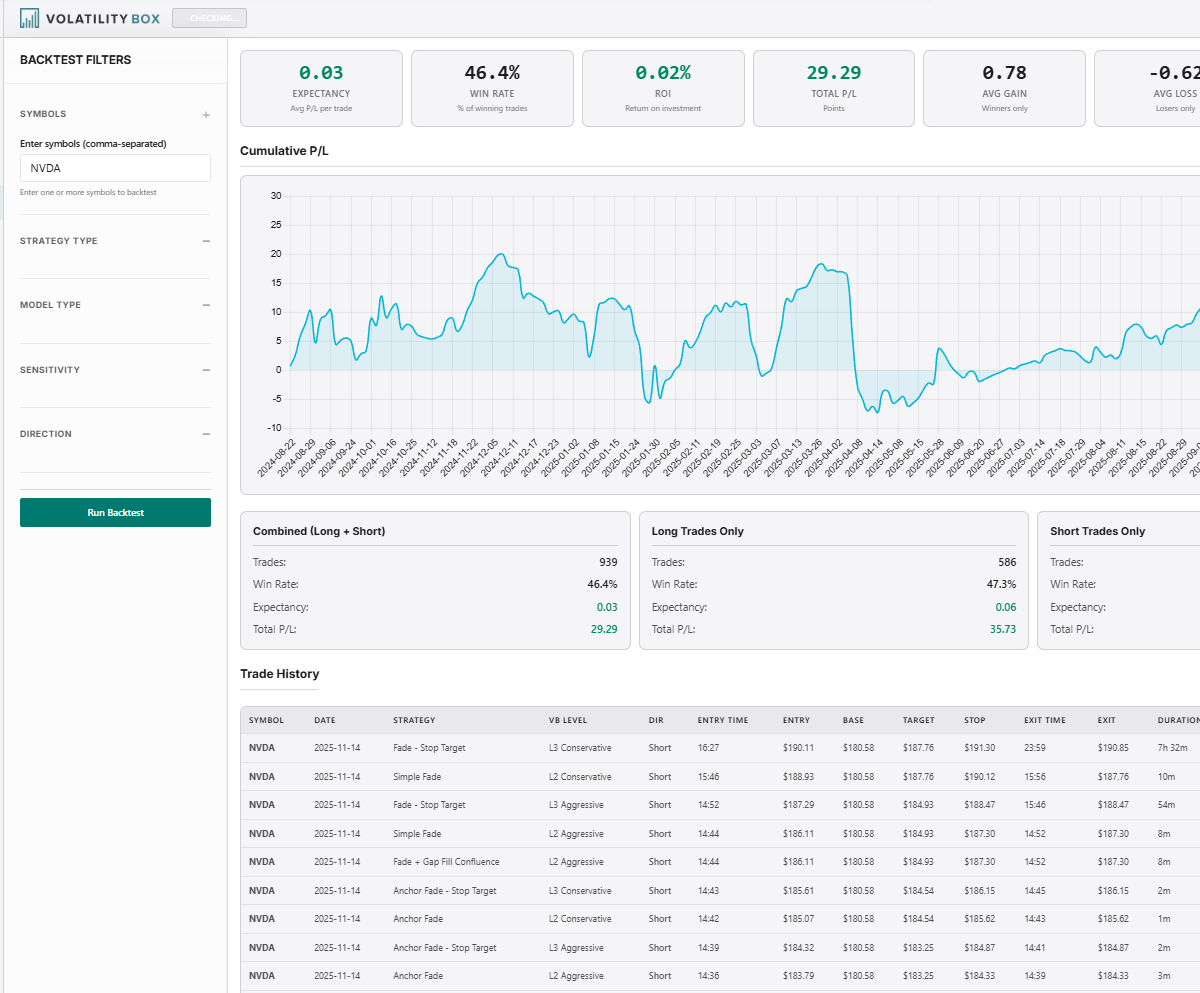1200x993 pixels.
Task: Click the Long Trades Only panel title
Action: pos(698,531)
